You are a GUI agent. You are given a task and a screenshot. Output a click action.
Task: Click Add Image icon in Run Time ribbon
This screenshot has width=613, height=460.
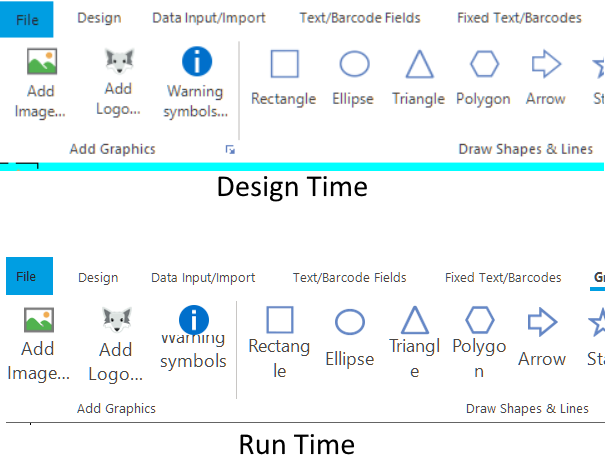pos(38,321)
